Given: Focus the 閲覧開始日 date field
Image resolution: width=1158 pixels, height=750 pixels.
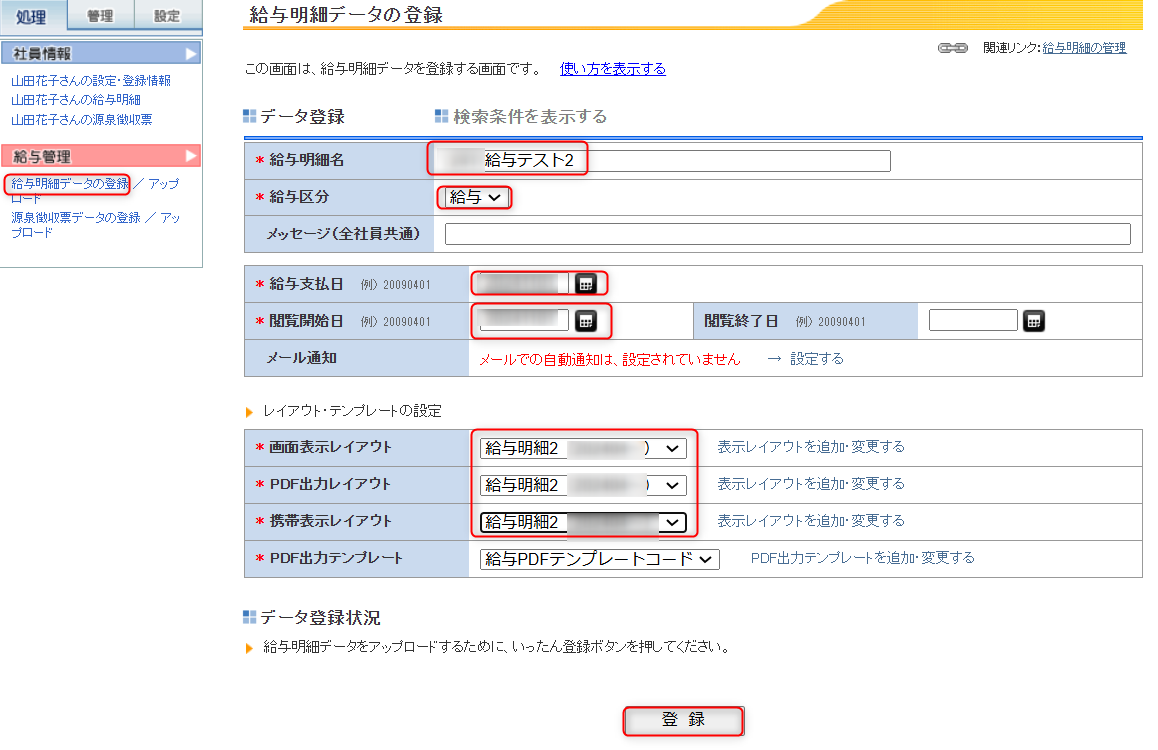Looking at the screenshot, I should tap(524, 320).
